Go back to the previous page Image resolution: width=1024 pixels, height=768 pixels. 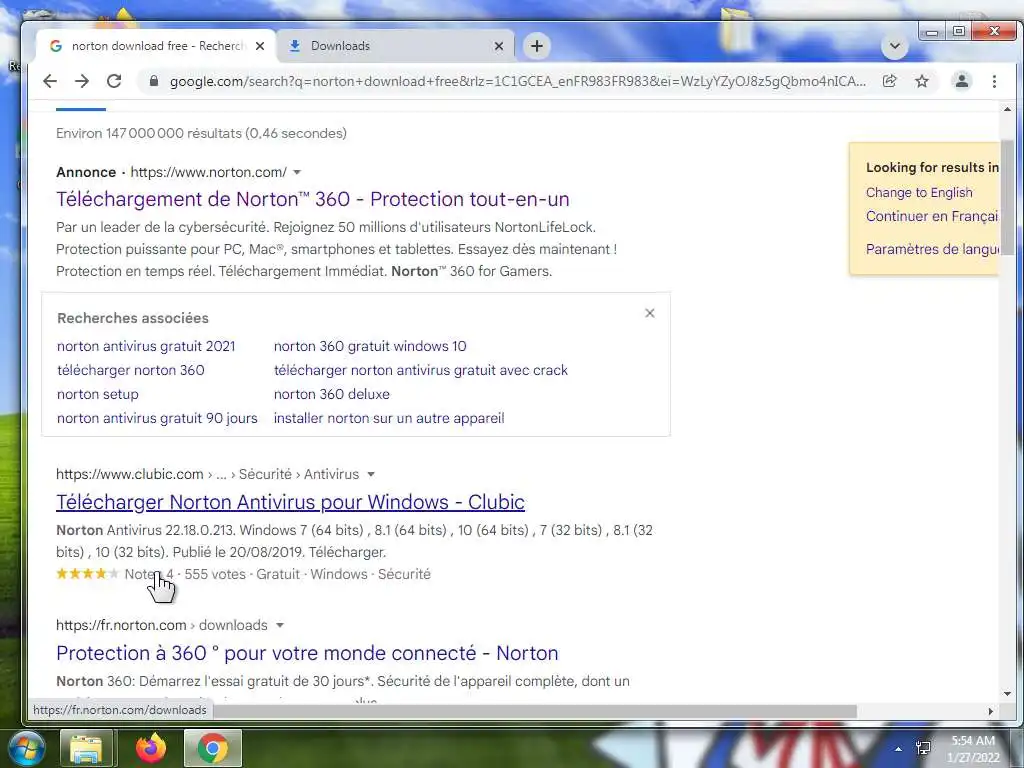[x=50, y=81]
